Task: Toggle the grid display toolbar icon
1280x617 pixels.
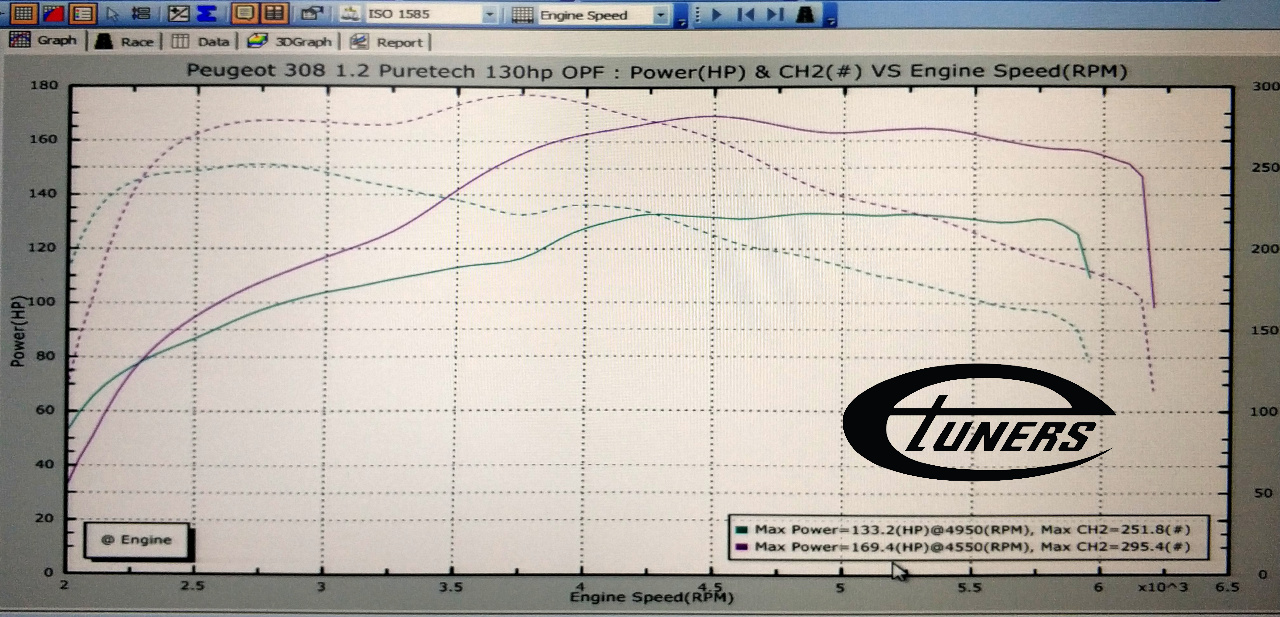Action: coord(23,14)
